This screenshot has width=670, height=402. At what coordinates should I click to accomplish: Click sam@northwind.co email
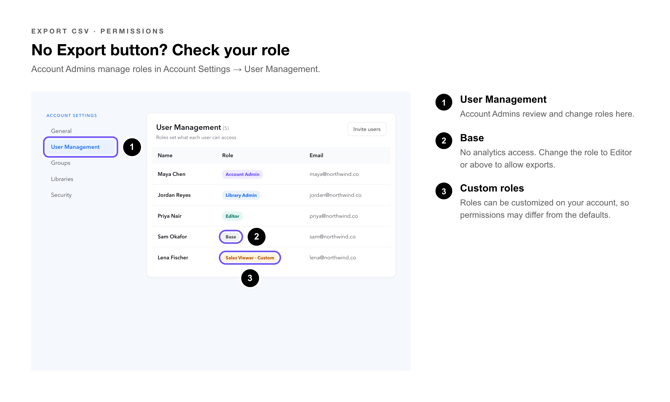[x=332, y=237]
